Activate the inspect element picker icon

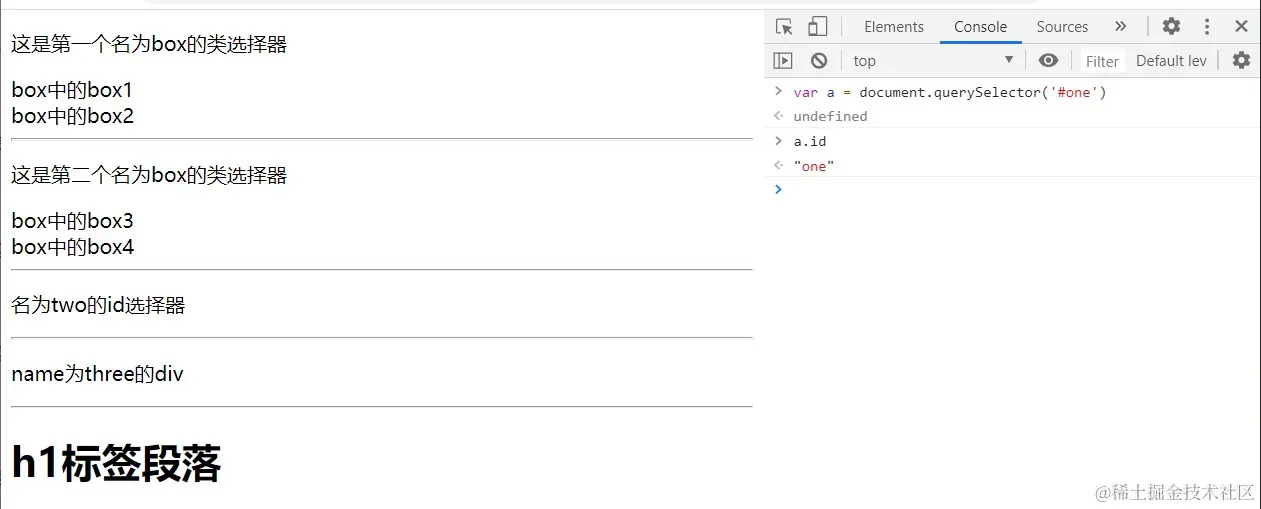(785, 27)
